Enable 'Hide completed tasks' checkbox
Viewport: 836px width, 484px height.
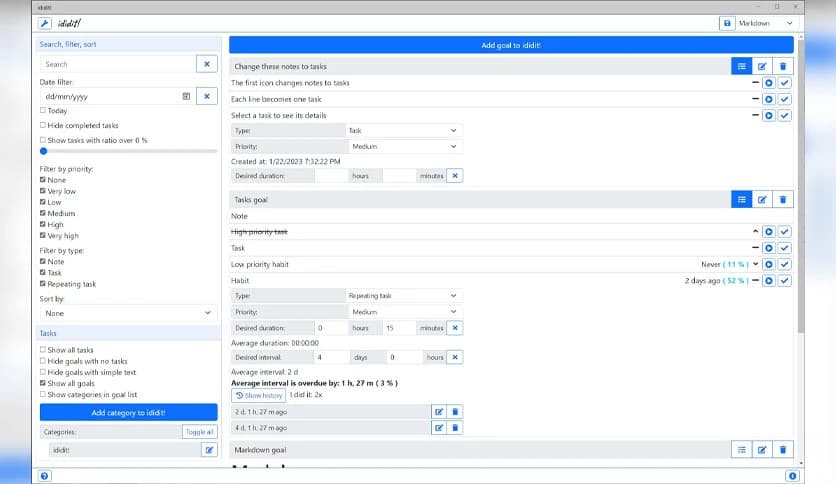point(43,125)
